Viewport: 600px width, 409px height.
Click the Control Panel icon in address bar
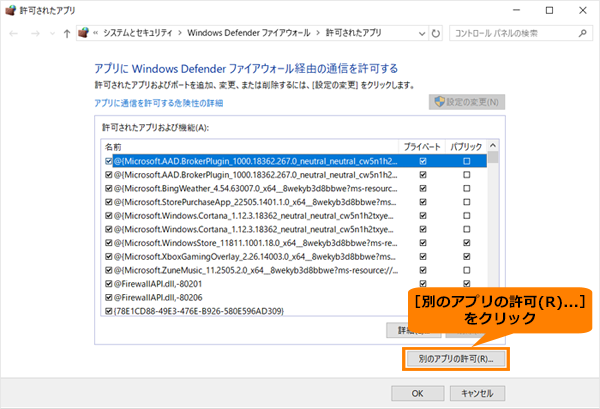coord(83,33)
